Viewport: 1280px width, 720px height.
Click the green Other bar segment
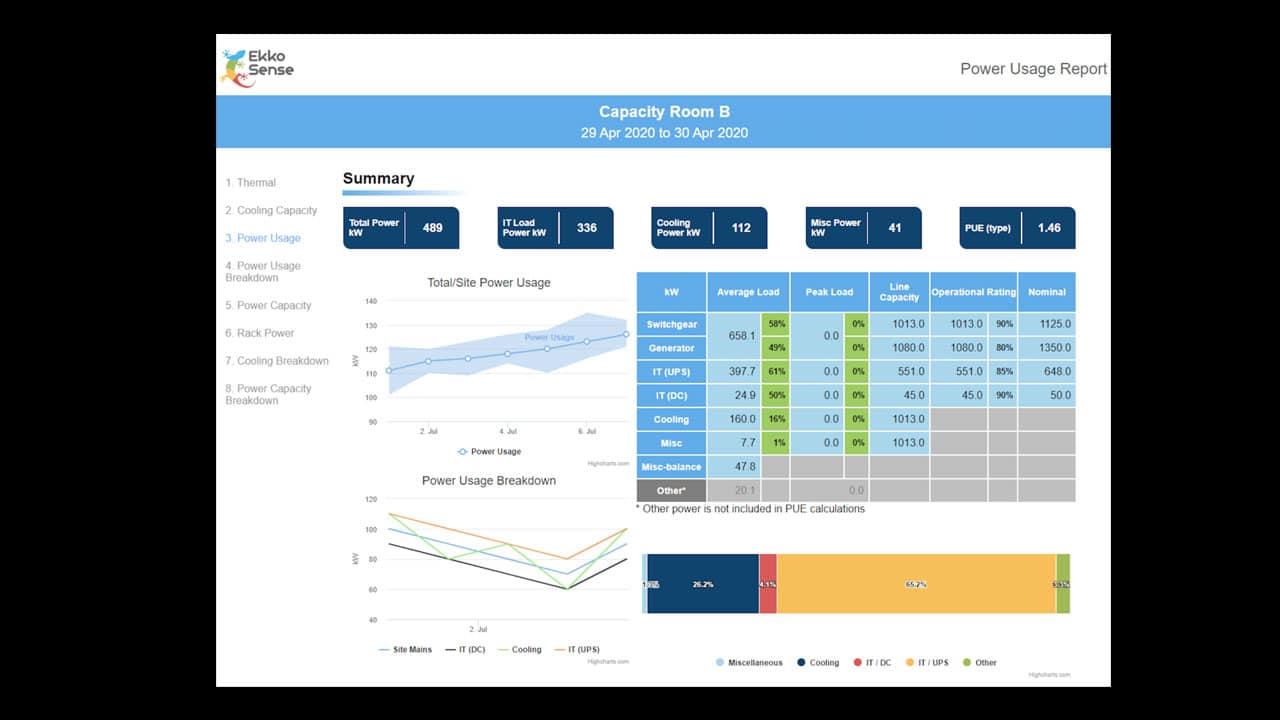(1063, 584)
